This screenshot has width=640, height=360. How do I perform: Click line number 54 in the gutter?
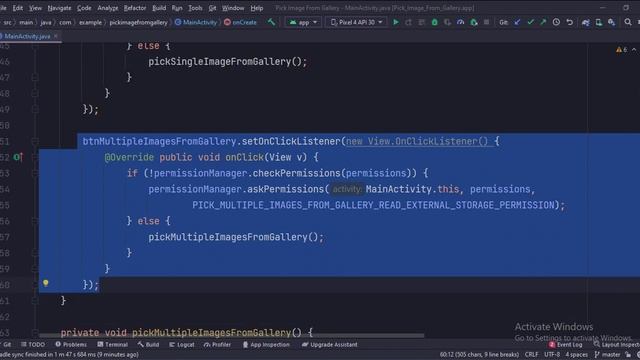pos(5,189)
